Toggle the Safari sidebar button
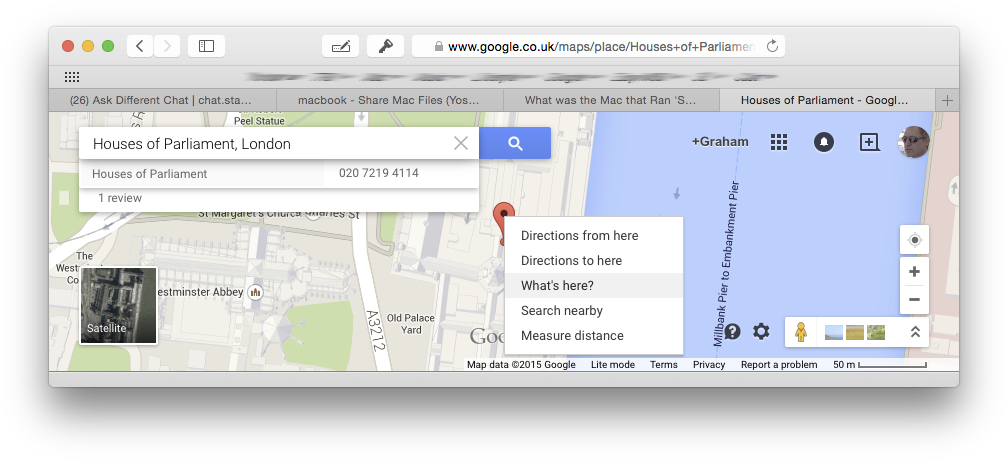The height and width of the screenshot is (461, 1007). (206, 46)
